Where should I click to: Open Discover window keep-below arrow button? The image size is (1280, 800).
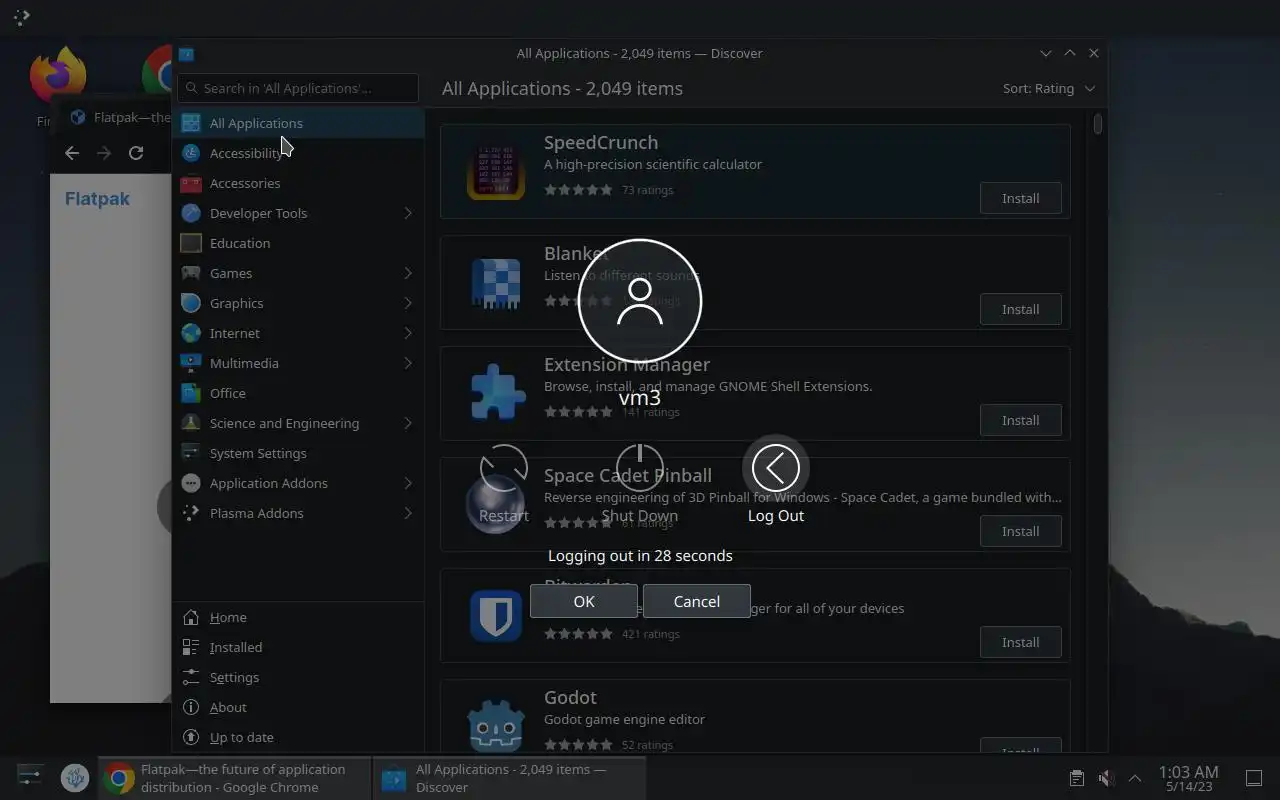point(1046,53)
